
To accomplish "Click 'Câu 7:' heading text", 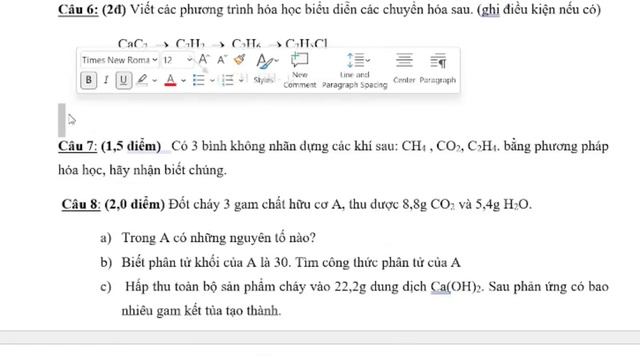I will [x=78, y=146].
